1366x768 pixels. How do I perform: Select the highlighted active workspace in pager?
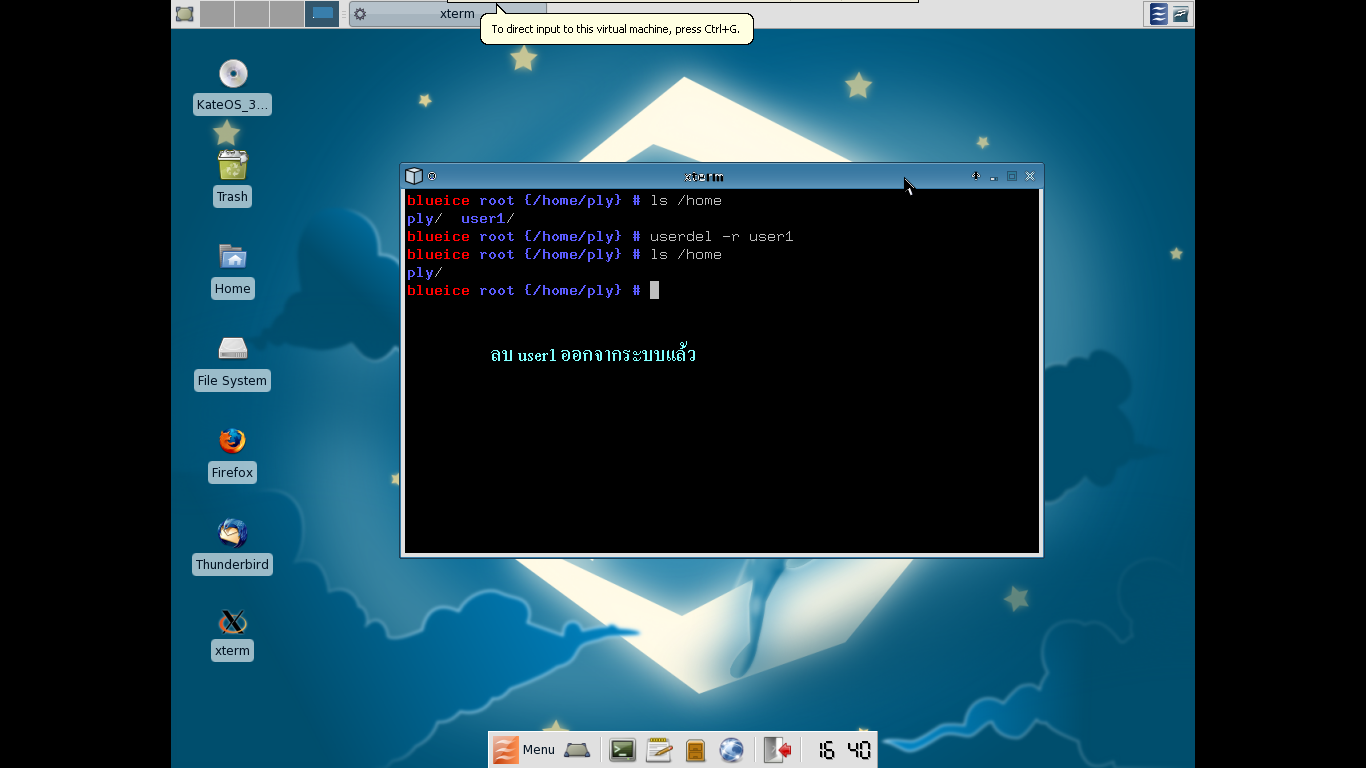(322, 14)
